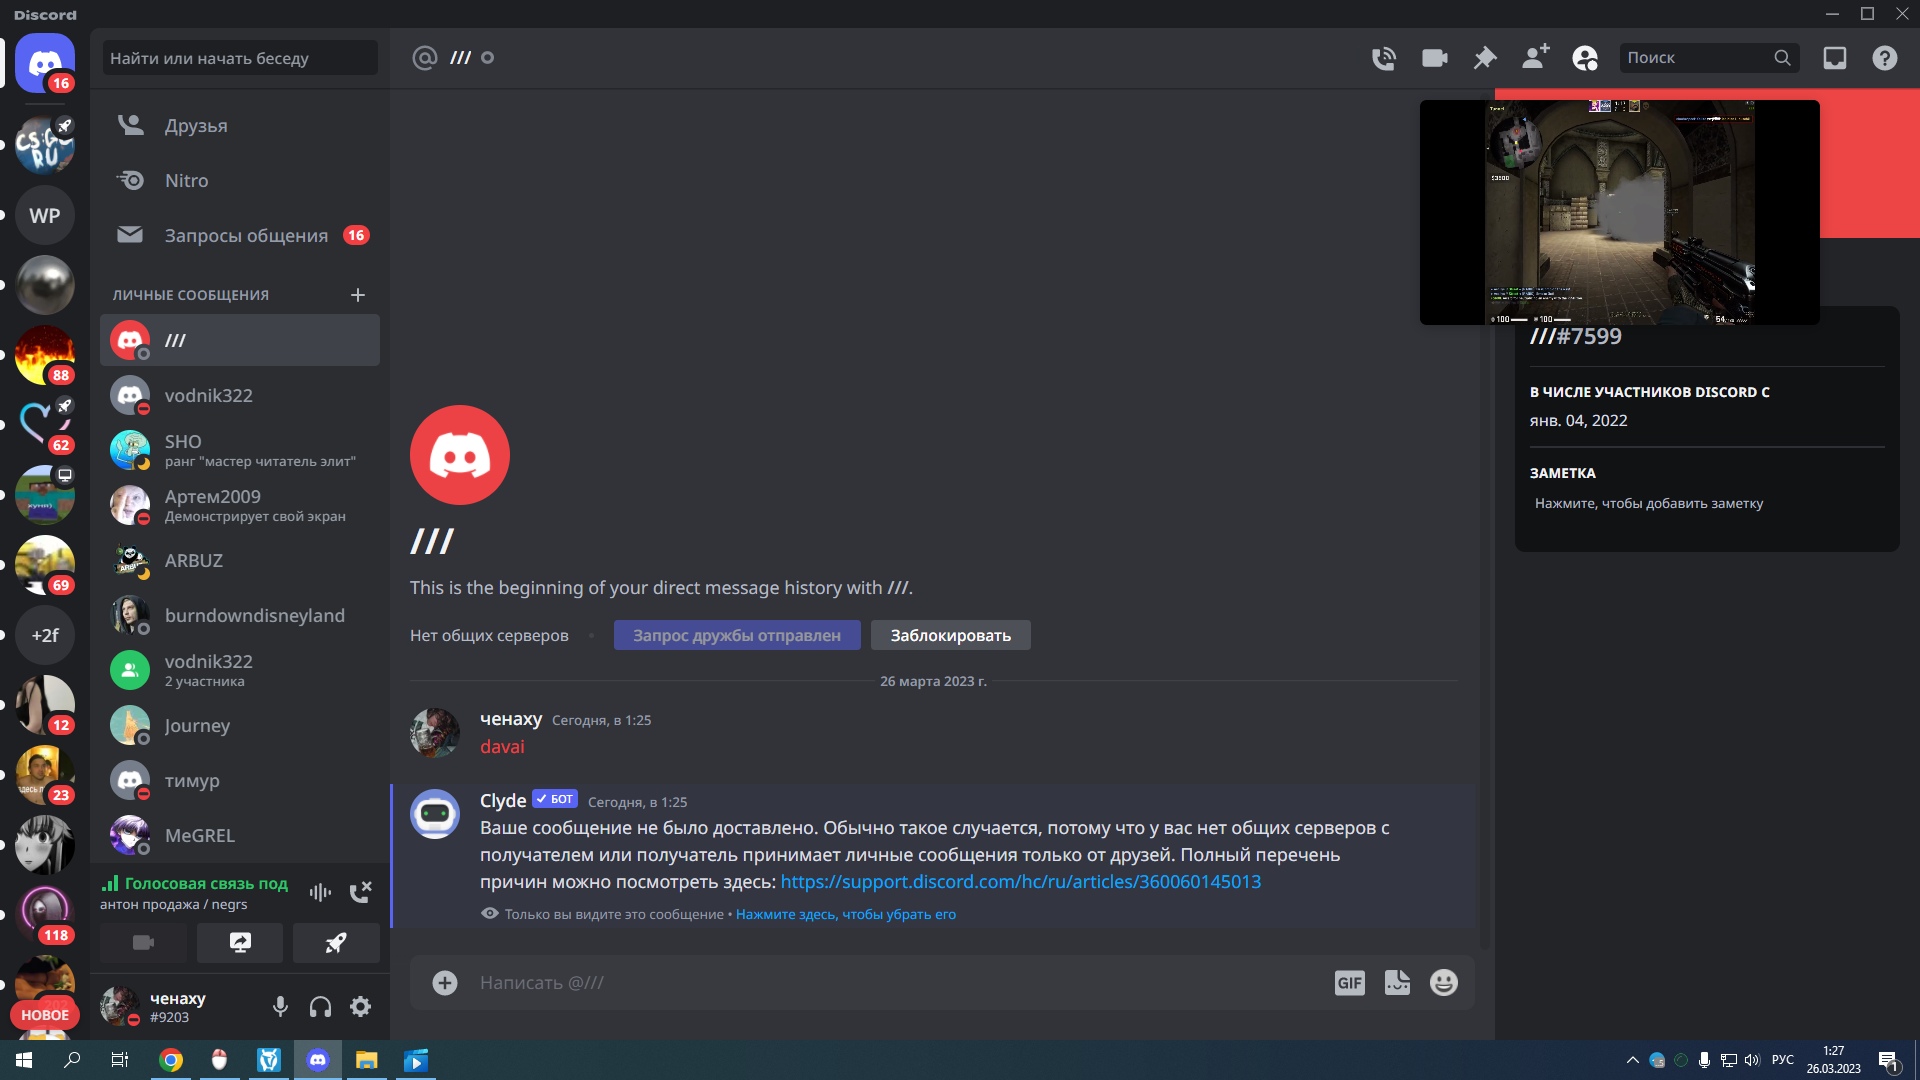Disconnect from the voice channel
Viewport: 1920px width, 1080px height.
click(x=360, y=892)
